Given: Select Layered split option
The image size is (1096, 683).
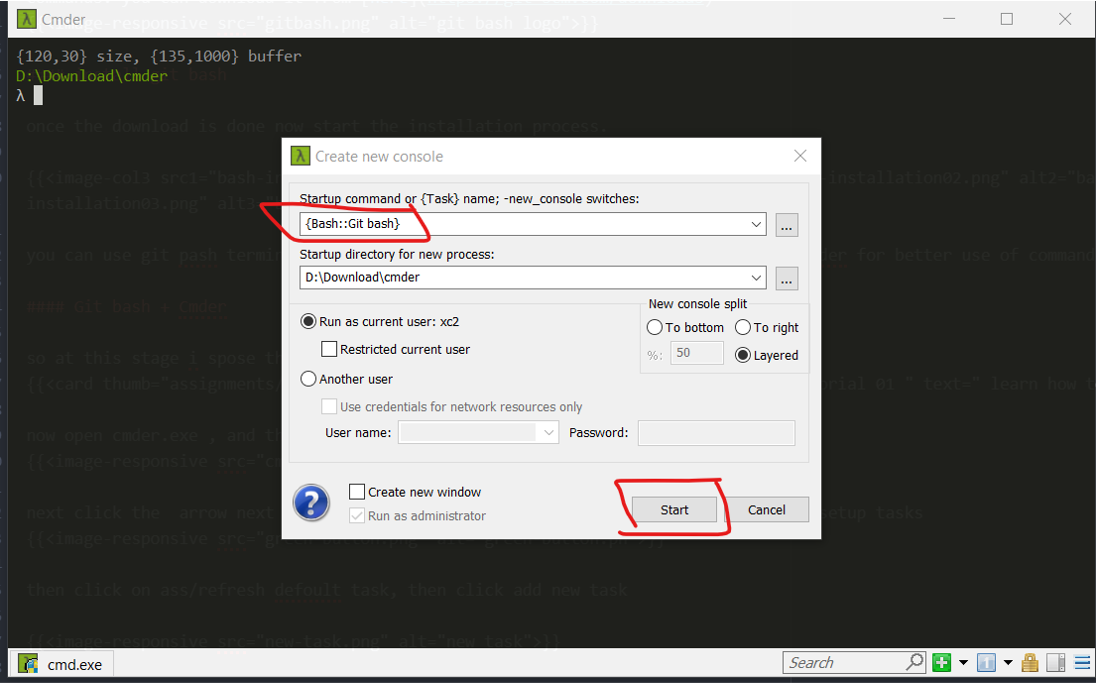Looking at the screenshot, I should click(767, 355).
